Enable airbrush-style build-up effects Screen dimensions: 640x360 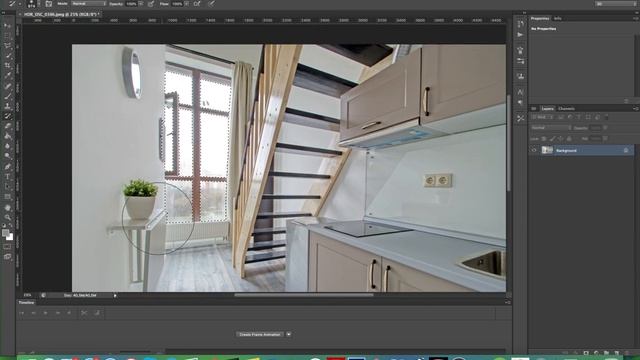click(197, 4)
